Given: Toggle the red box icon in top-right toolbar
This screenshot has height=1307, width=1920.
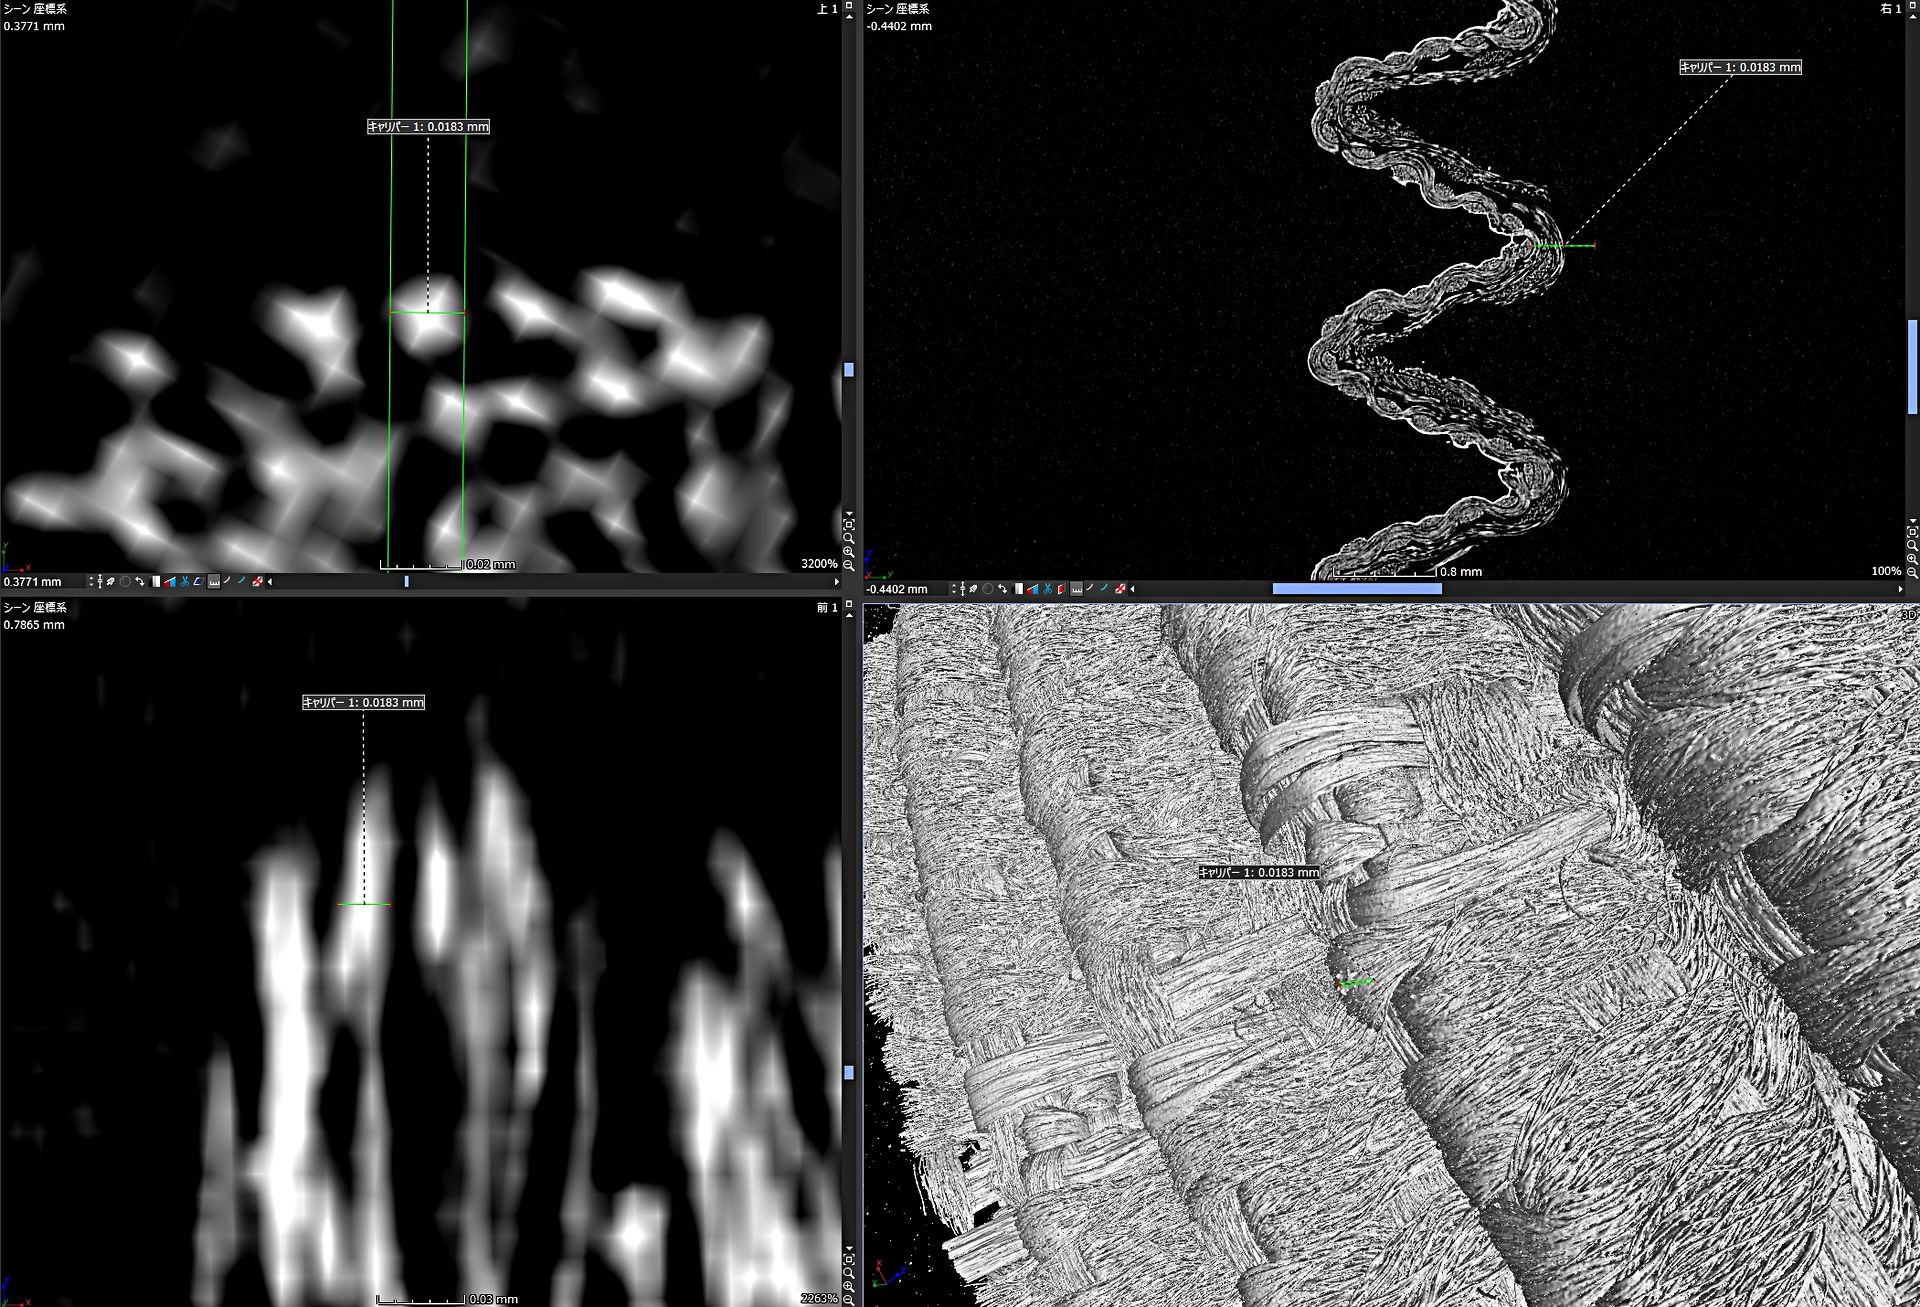Looking at the screenshot, I should (x=1061, y=589).
